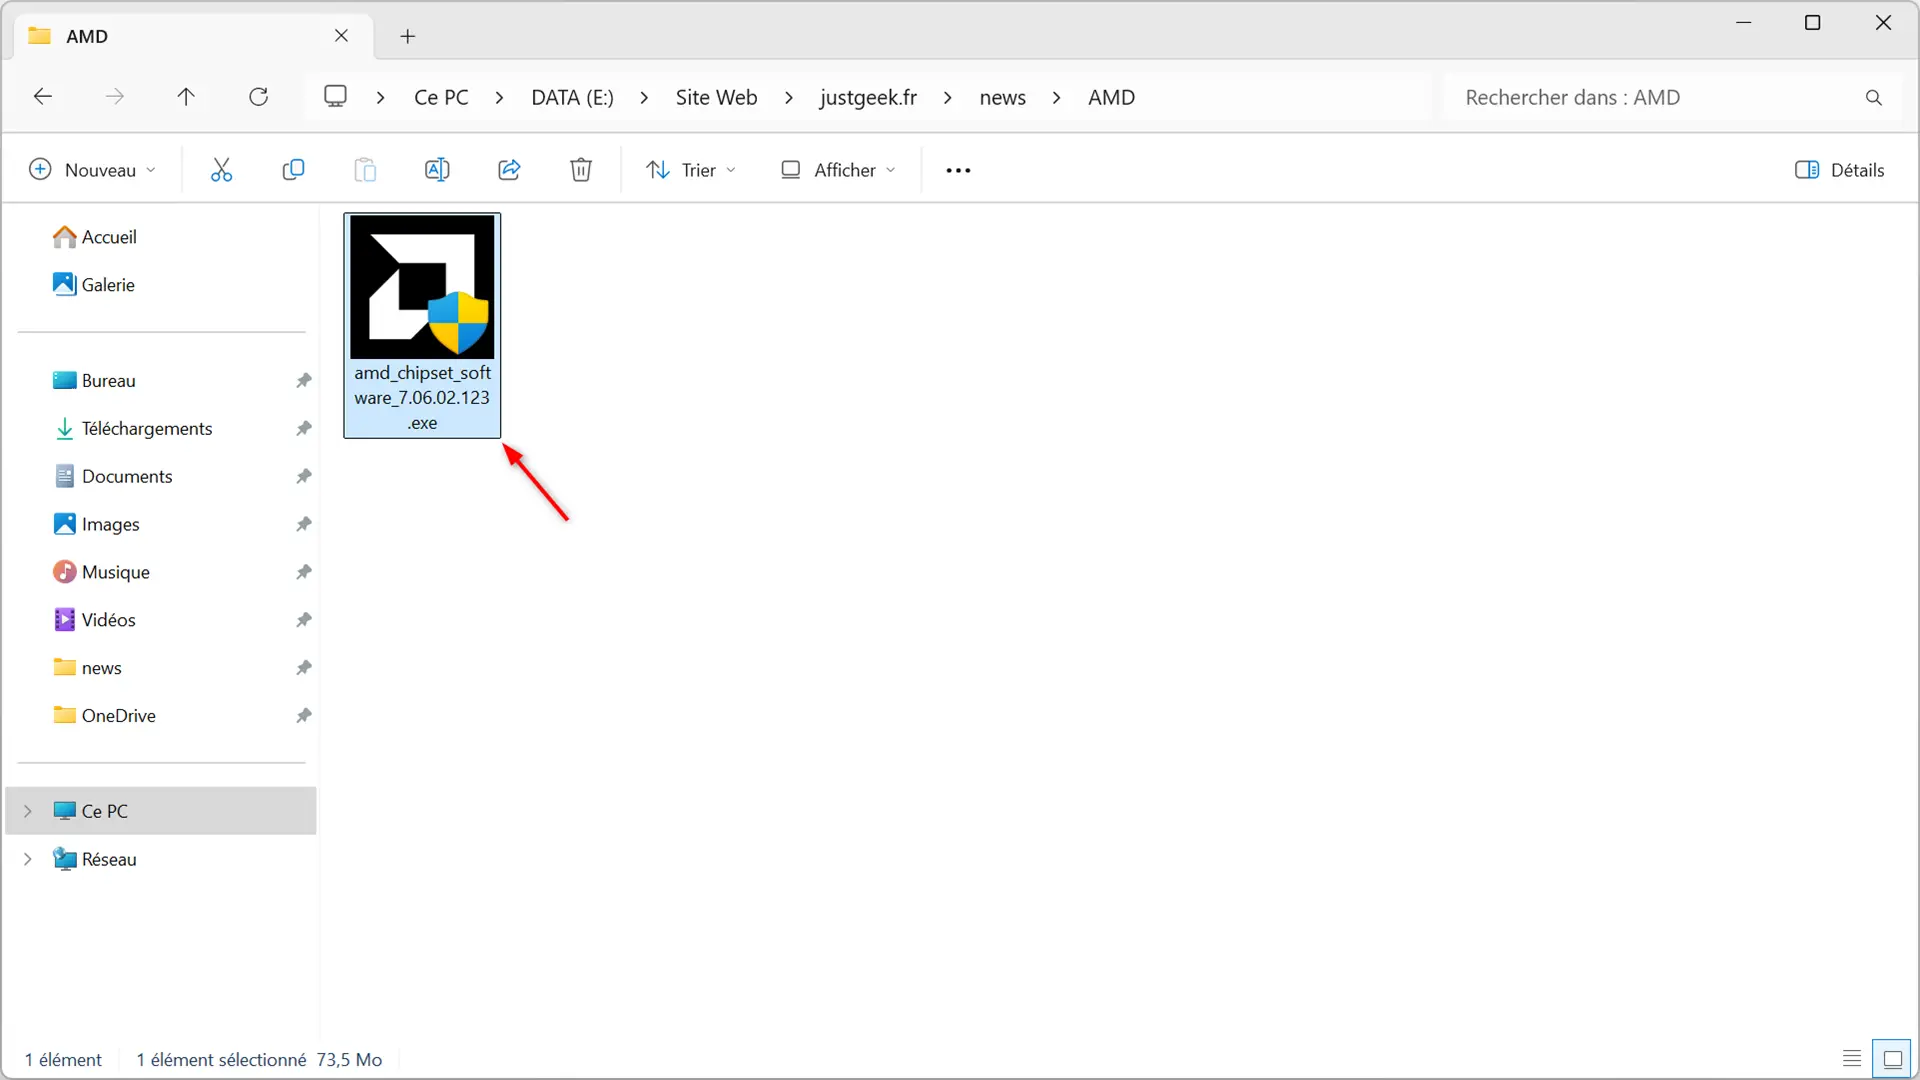Click chevron after news in breadcrumb
Image resolution: width=1920 pixels, height=1080 pixels.
tap(1056, 97)
